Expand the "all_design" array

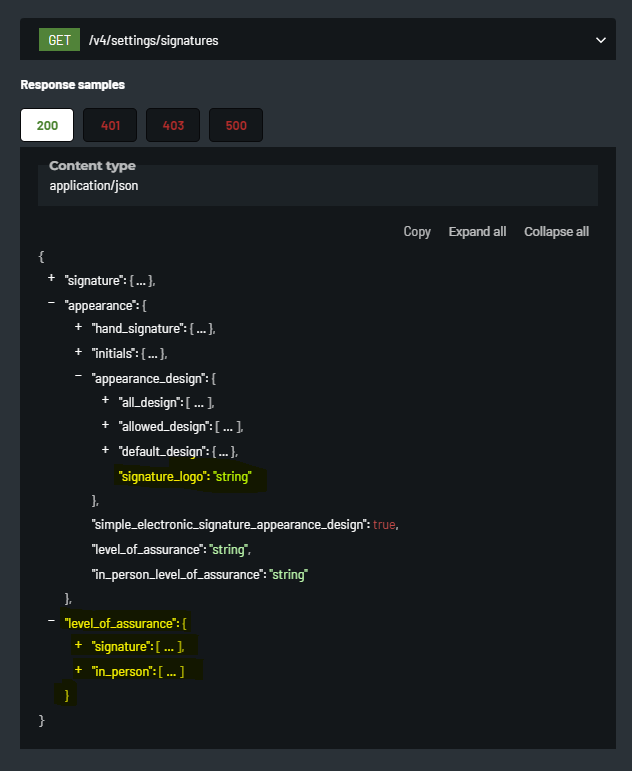pyautogui.click(x=106, y=401)
